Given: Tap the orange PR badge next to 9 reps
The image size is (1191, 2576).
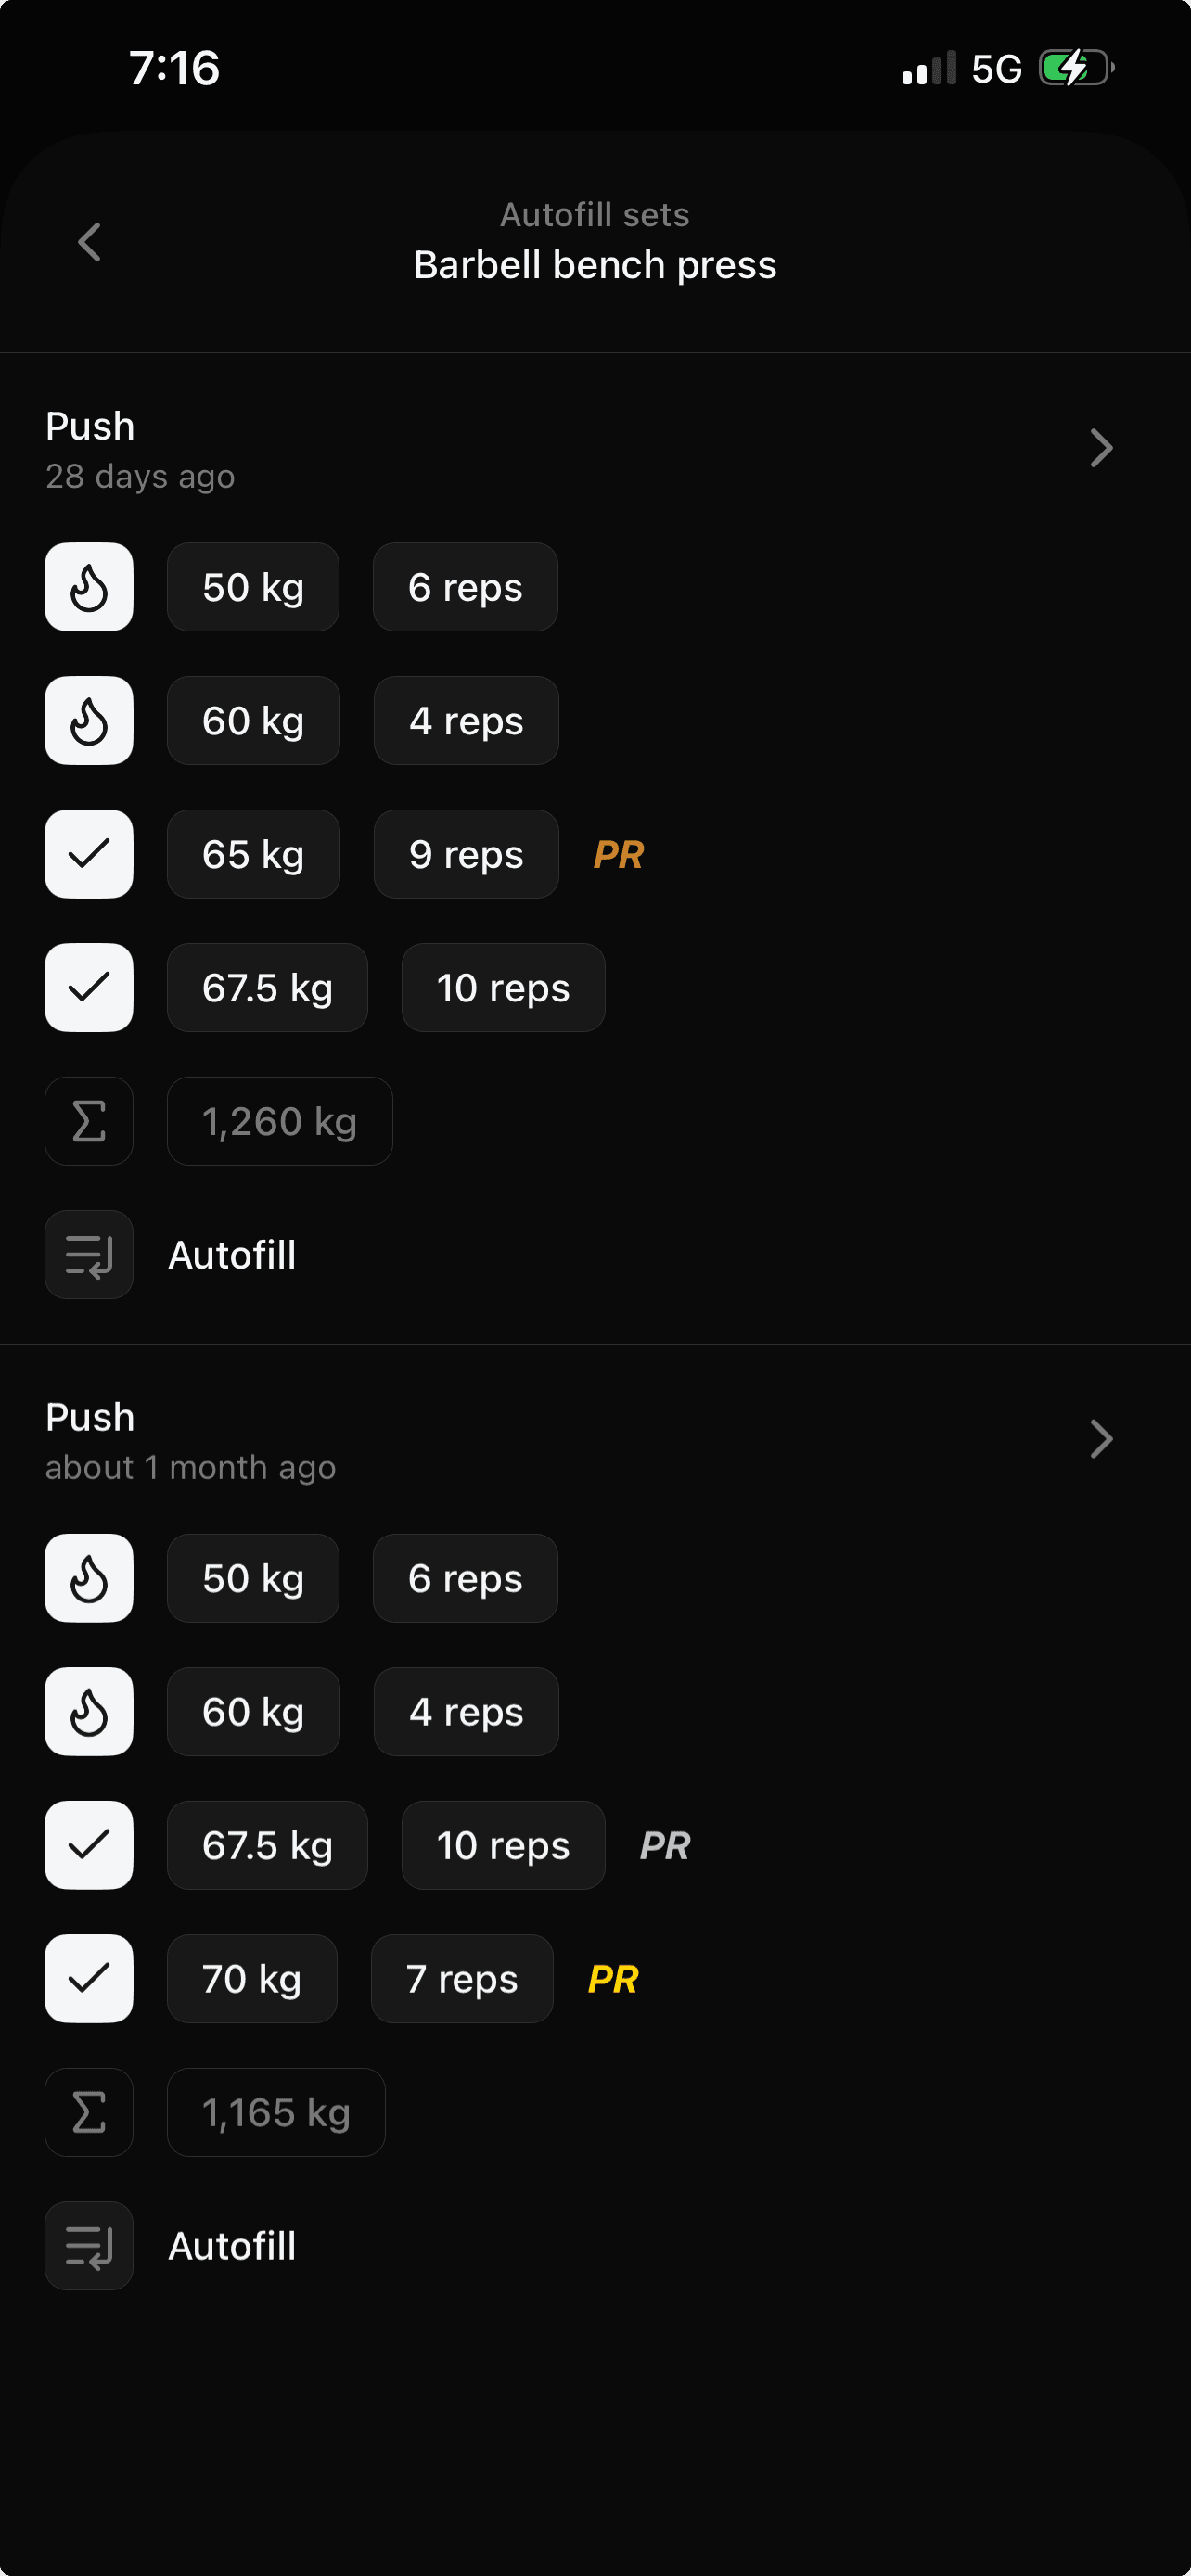Looking at the screenshot, I should [x=618, y=855].
